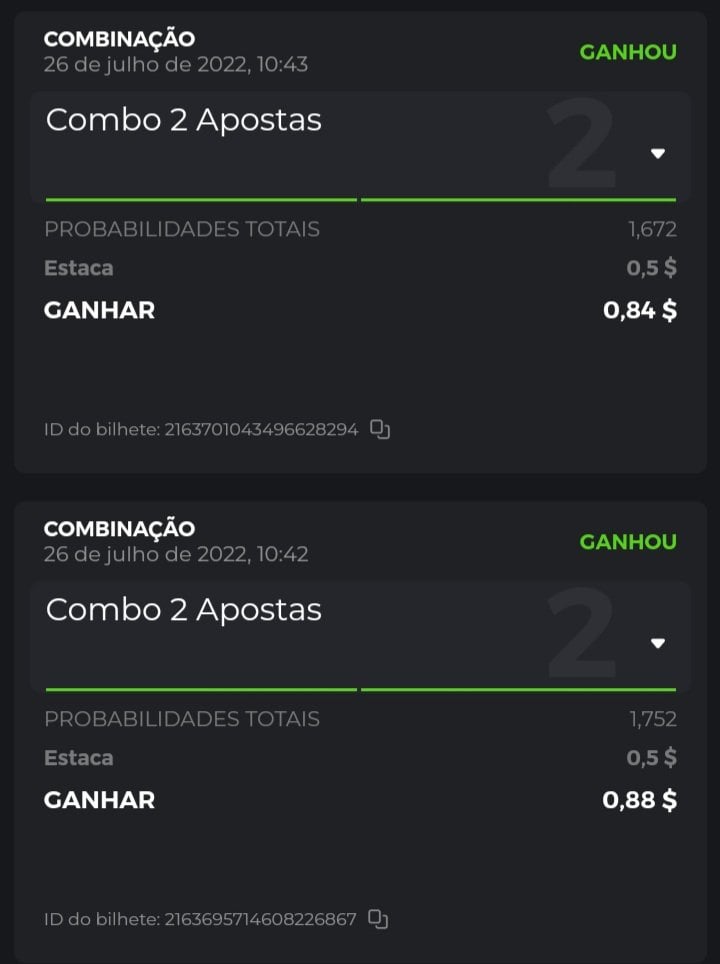720x964 pixels.
Task: Click GANHOU status on the 10:43 bet
Action: click(x=628, y=52)
